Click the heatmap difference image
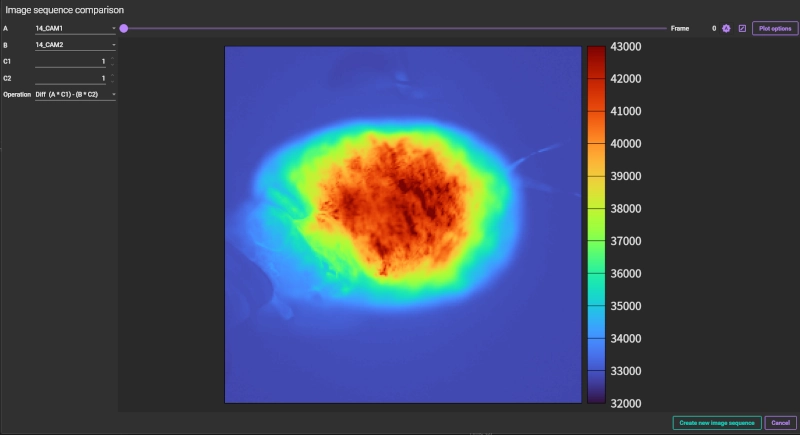800x435 pixels. (x=402, y=224)
